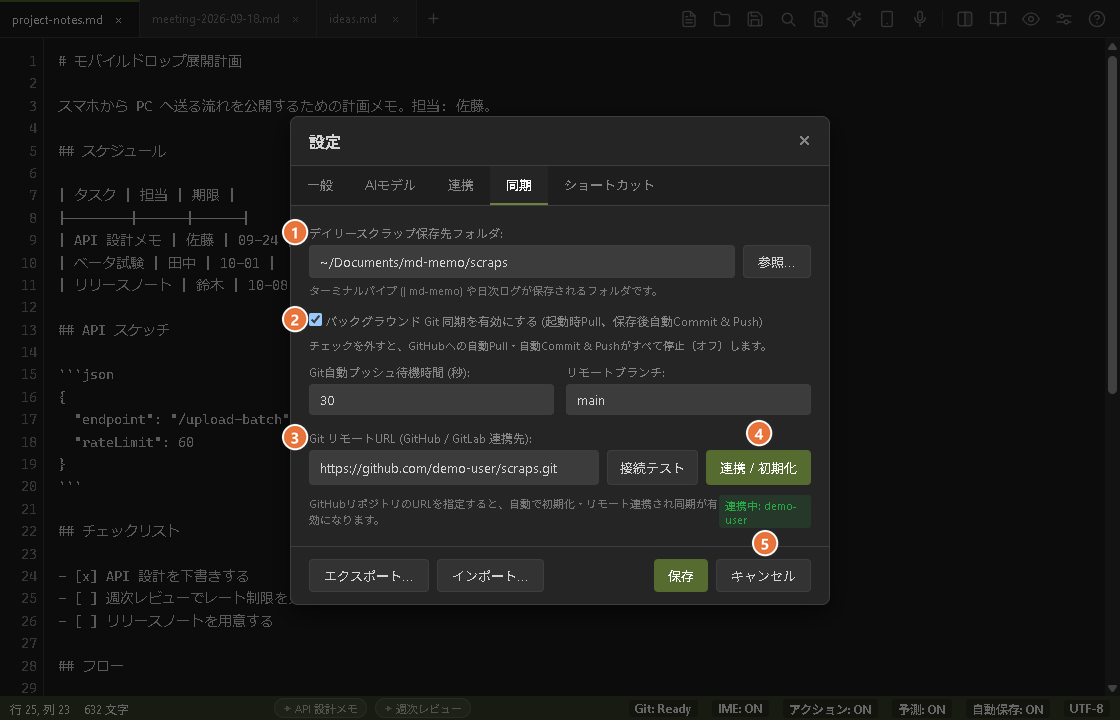This screenshot has height=720, width=1120.
Task: Click the 接続テスト button
Action: [652, 468]
